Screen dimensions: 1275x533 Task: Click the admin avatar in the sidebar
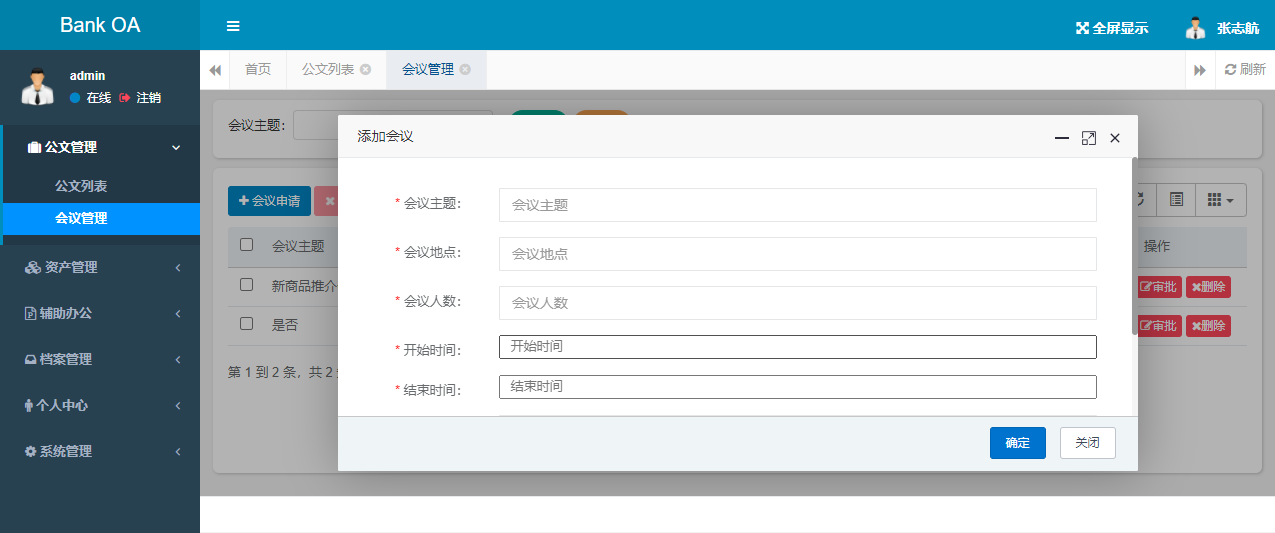[37, 87]
